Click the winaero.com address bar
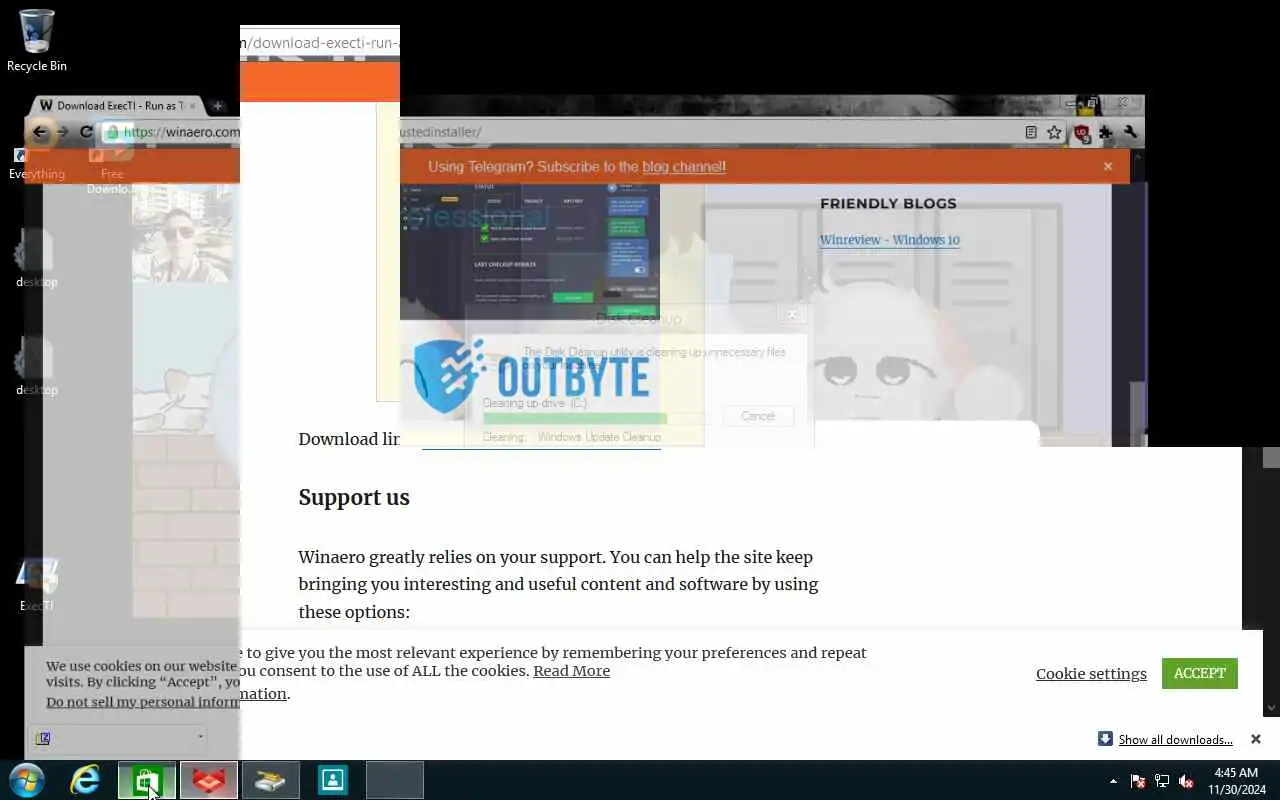 (560, 132)
